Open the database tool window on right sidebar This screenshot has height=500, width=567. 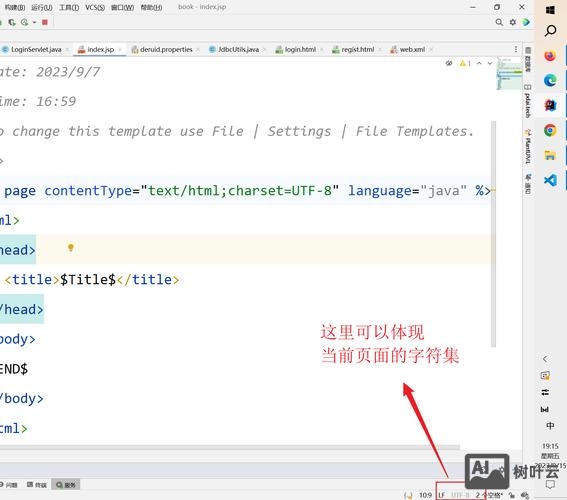[528, 60]
